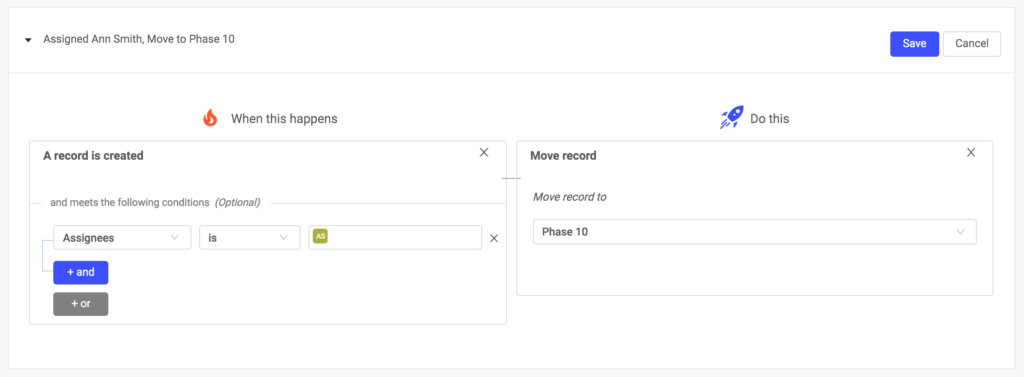
Task: Click the Save button
Action: [x=914, y=44]
